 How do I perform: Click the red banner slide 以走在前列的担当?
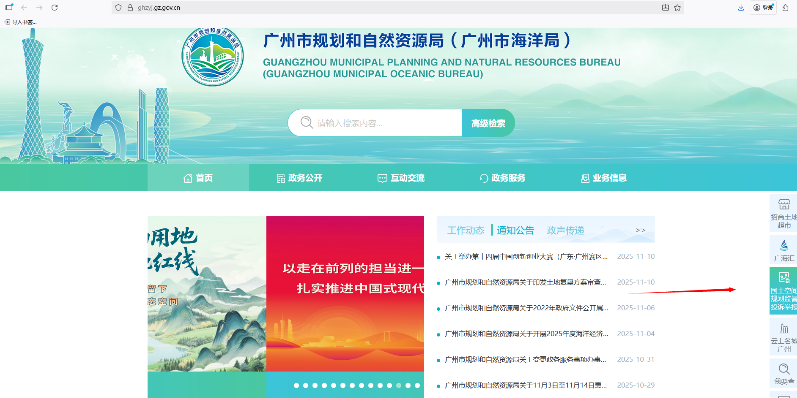coord(345,293)
